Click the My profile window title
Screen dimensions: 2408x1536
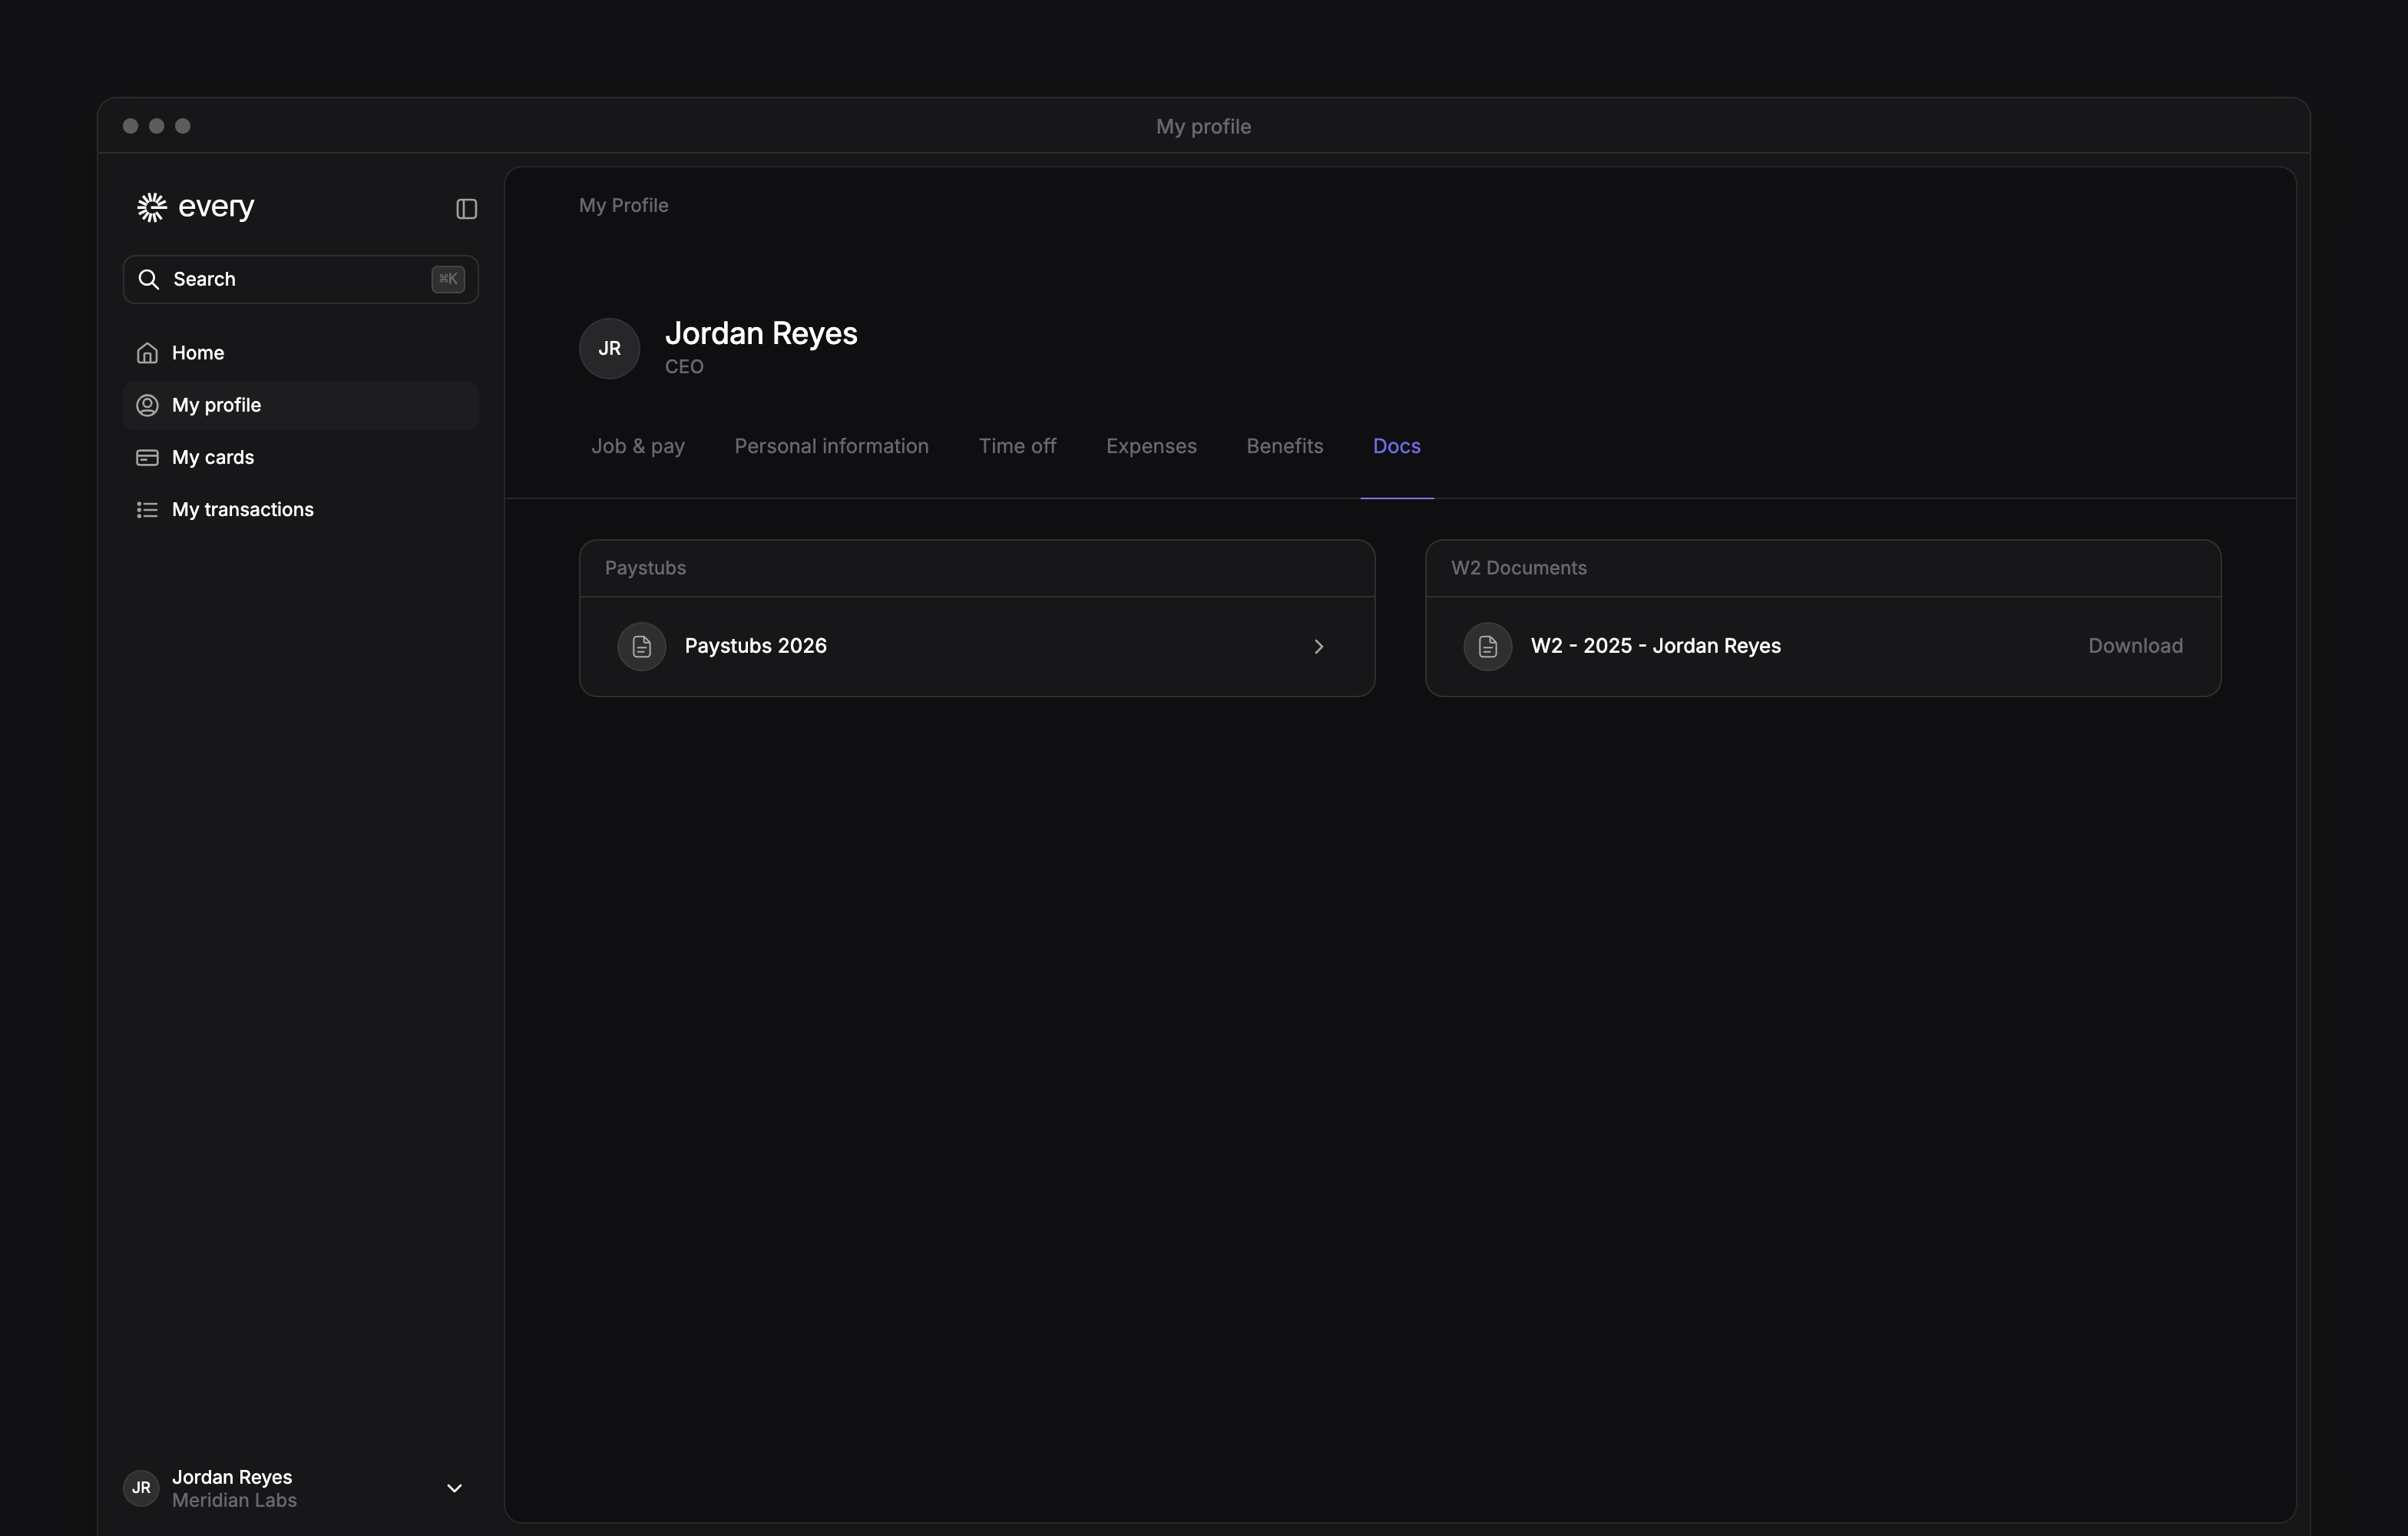click(x=1204, y=127)
